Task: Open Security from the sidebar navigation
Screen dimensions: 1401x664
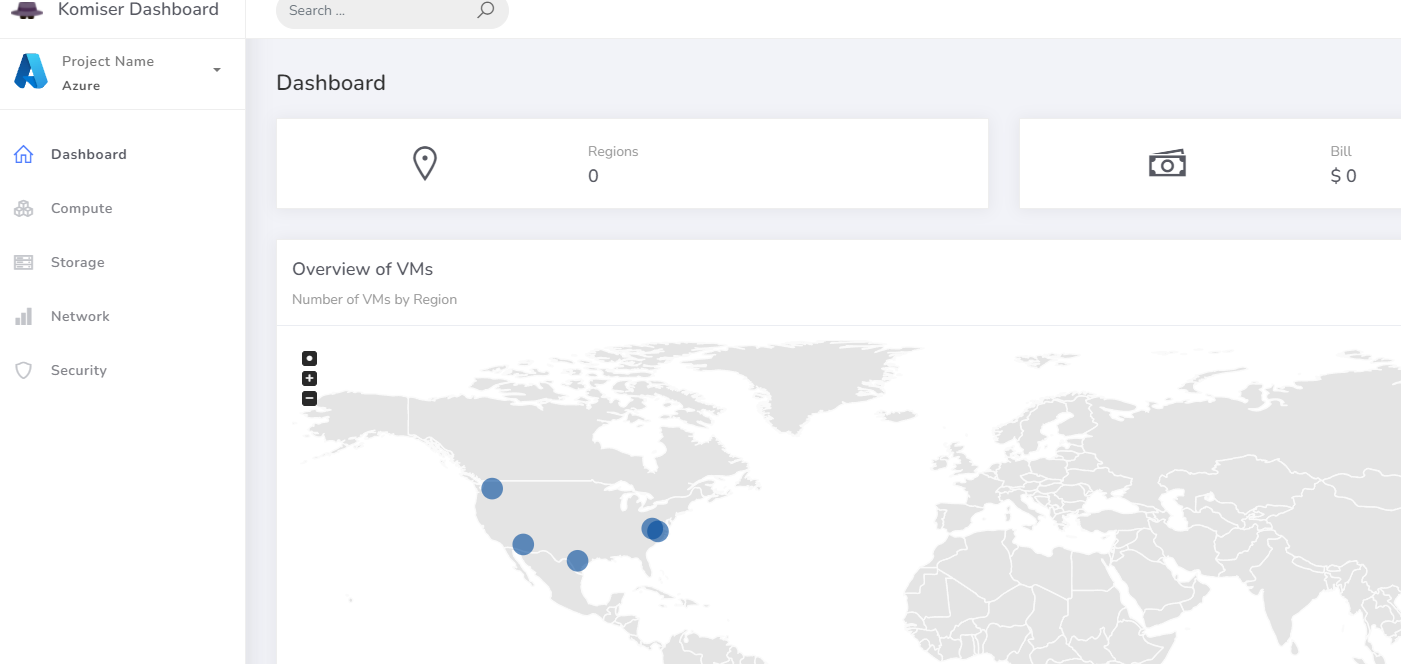Action: (78, 370)
